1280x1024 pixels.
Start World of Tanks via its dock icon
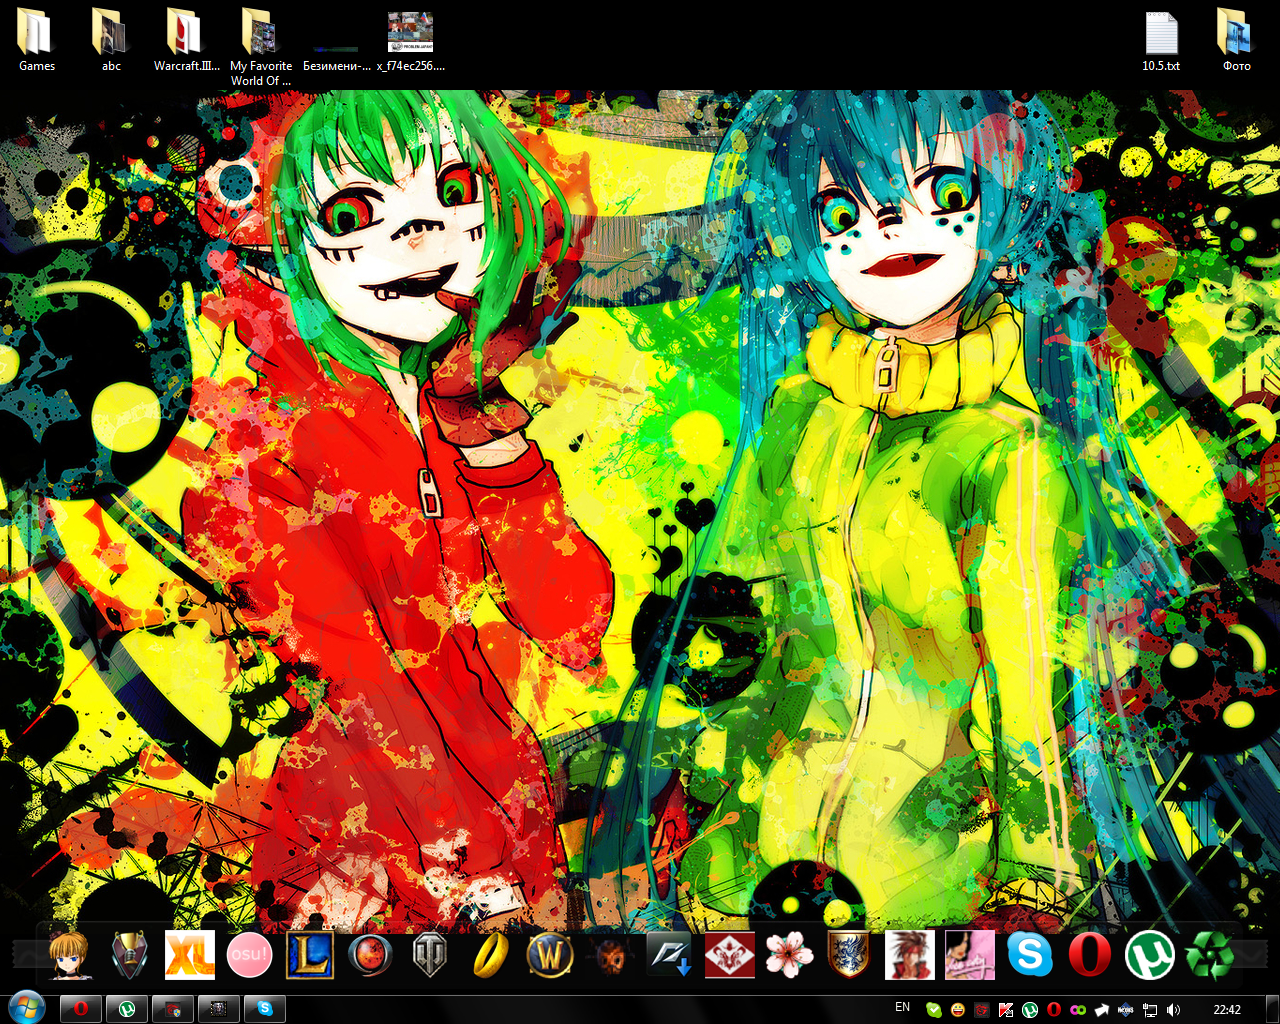(426, 955)
